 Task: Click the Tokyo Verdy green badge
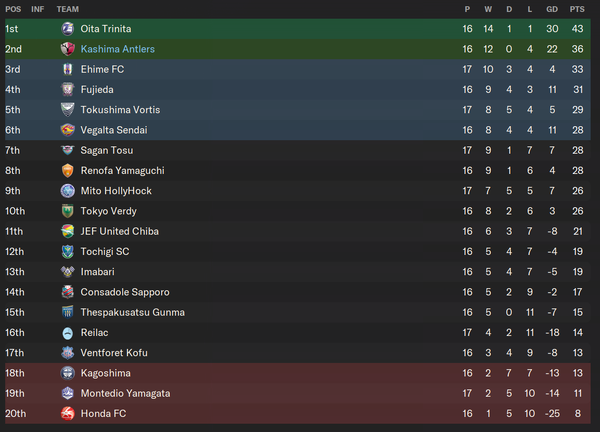pyautogui.click(x=68, y=211)
